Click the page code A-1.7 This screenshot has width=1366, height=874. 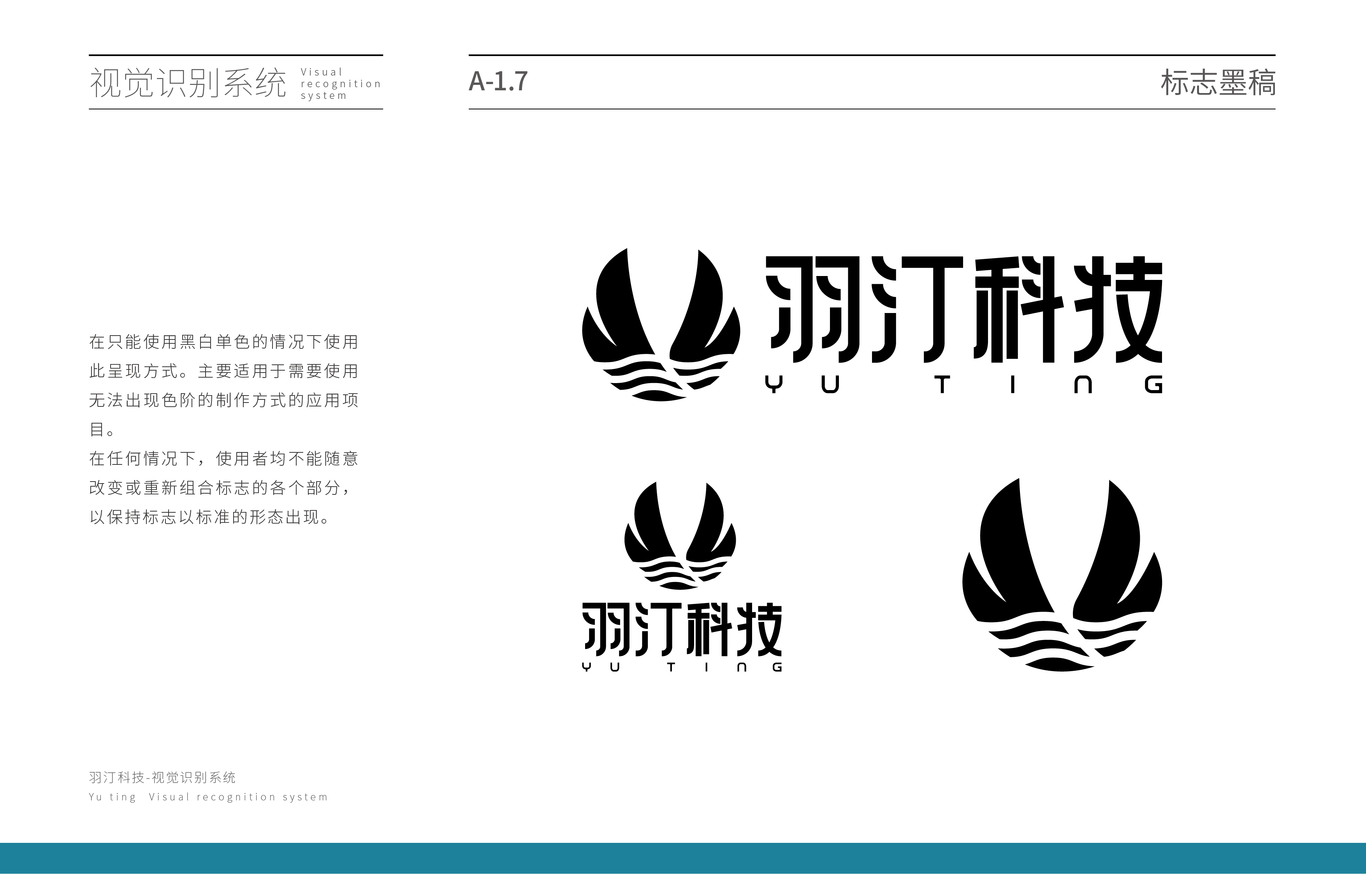click(x=498, y=82)
